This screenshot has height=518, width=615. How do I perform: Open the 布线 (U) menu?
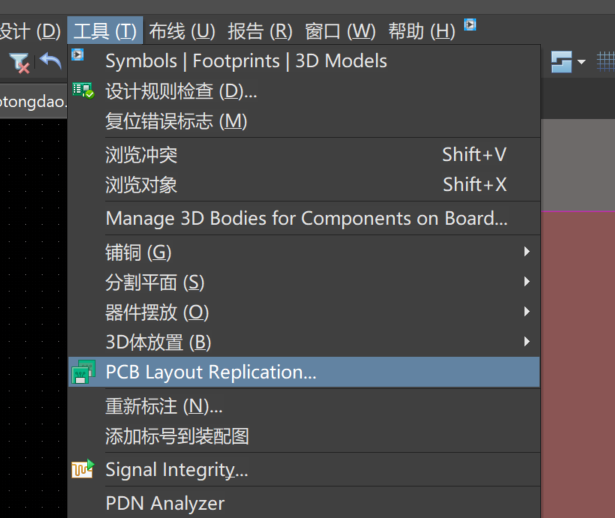[x=182, y=31]
